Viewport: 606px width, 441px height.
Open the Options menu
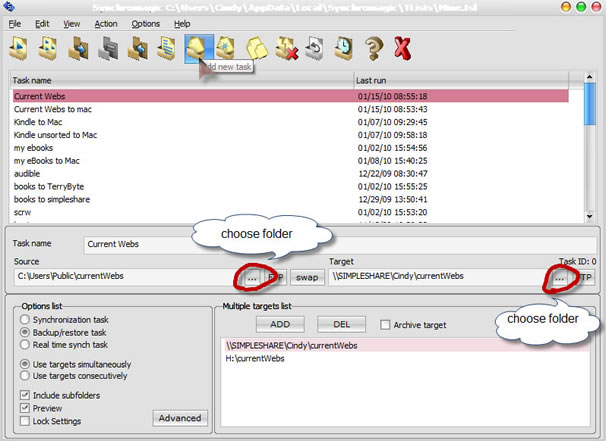point(146,24)
